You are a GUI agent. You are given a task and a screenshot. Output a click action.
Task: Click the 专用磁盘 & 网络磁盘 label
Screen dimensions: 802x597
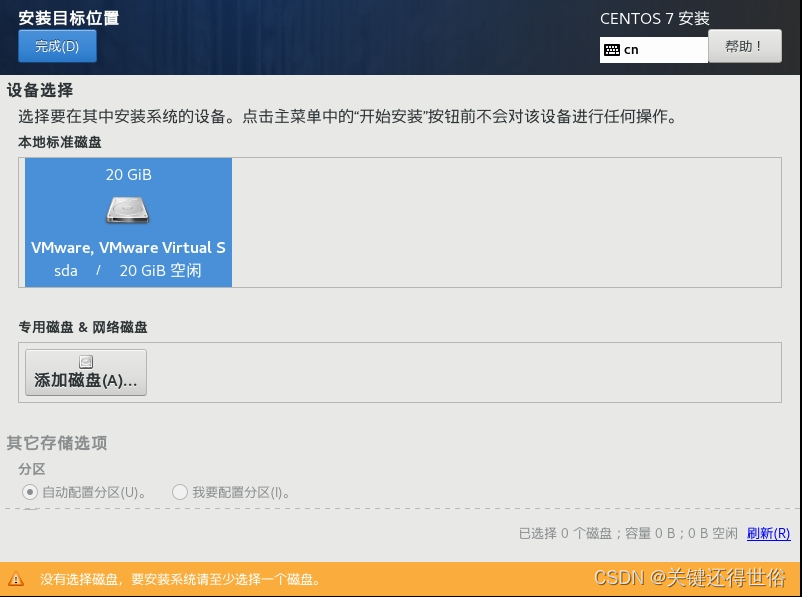(83, 327)
